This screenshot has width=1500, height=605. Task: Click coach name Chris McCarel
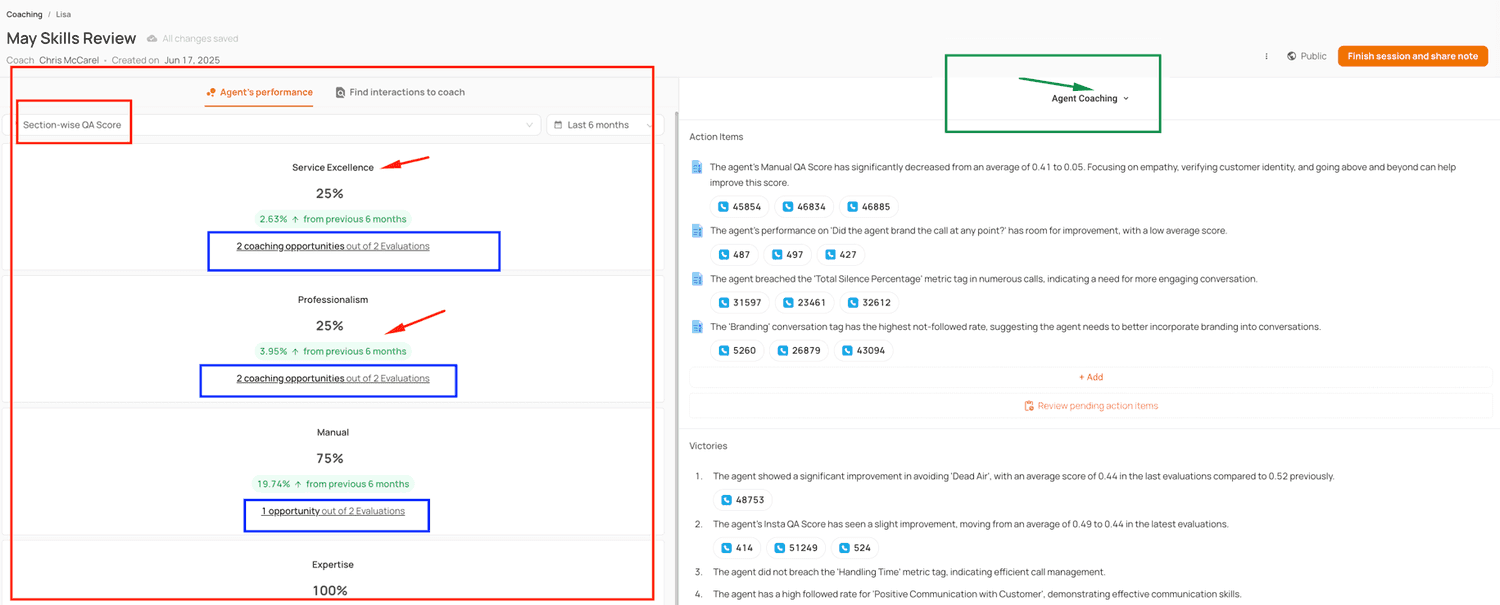(70, 60)
